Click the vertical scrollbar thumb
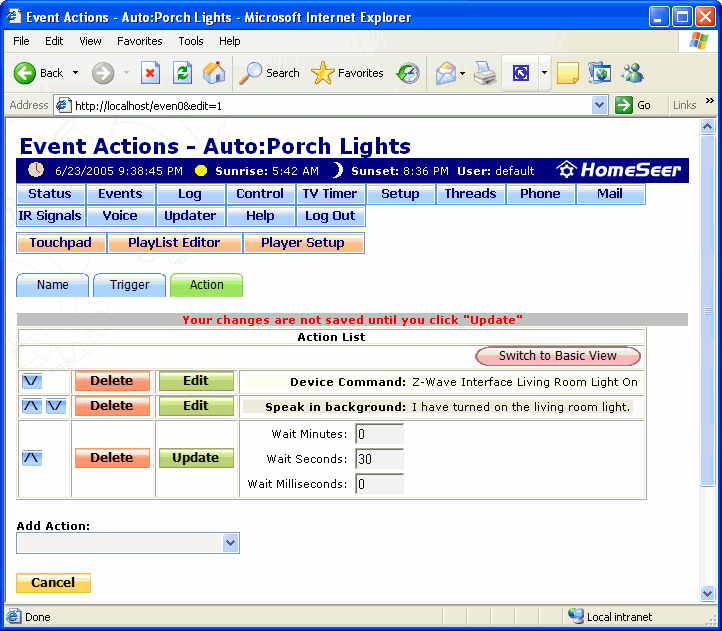Viewport: 722px width, 631px height. click(707, 311)
